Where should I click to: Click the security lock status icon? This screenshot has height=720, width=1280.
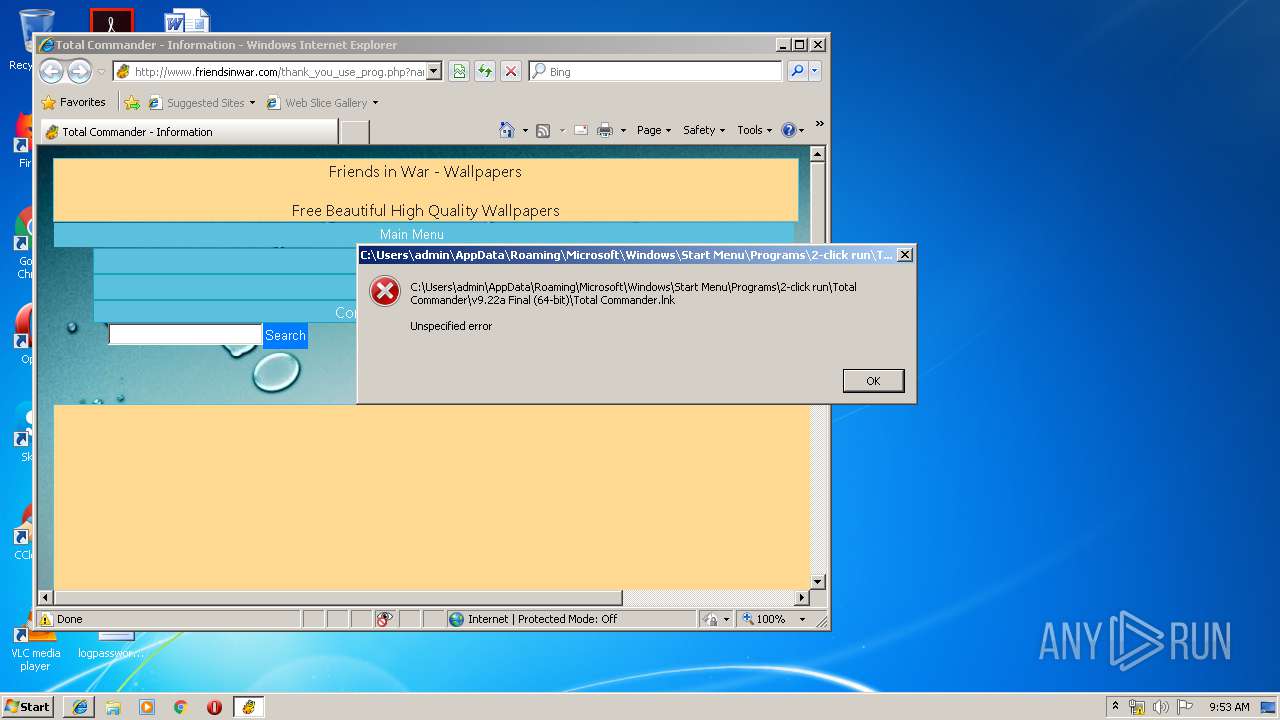coord(710,619)
